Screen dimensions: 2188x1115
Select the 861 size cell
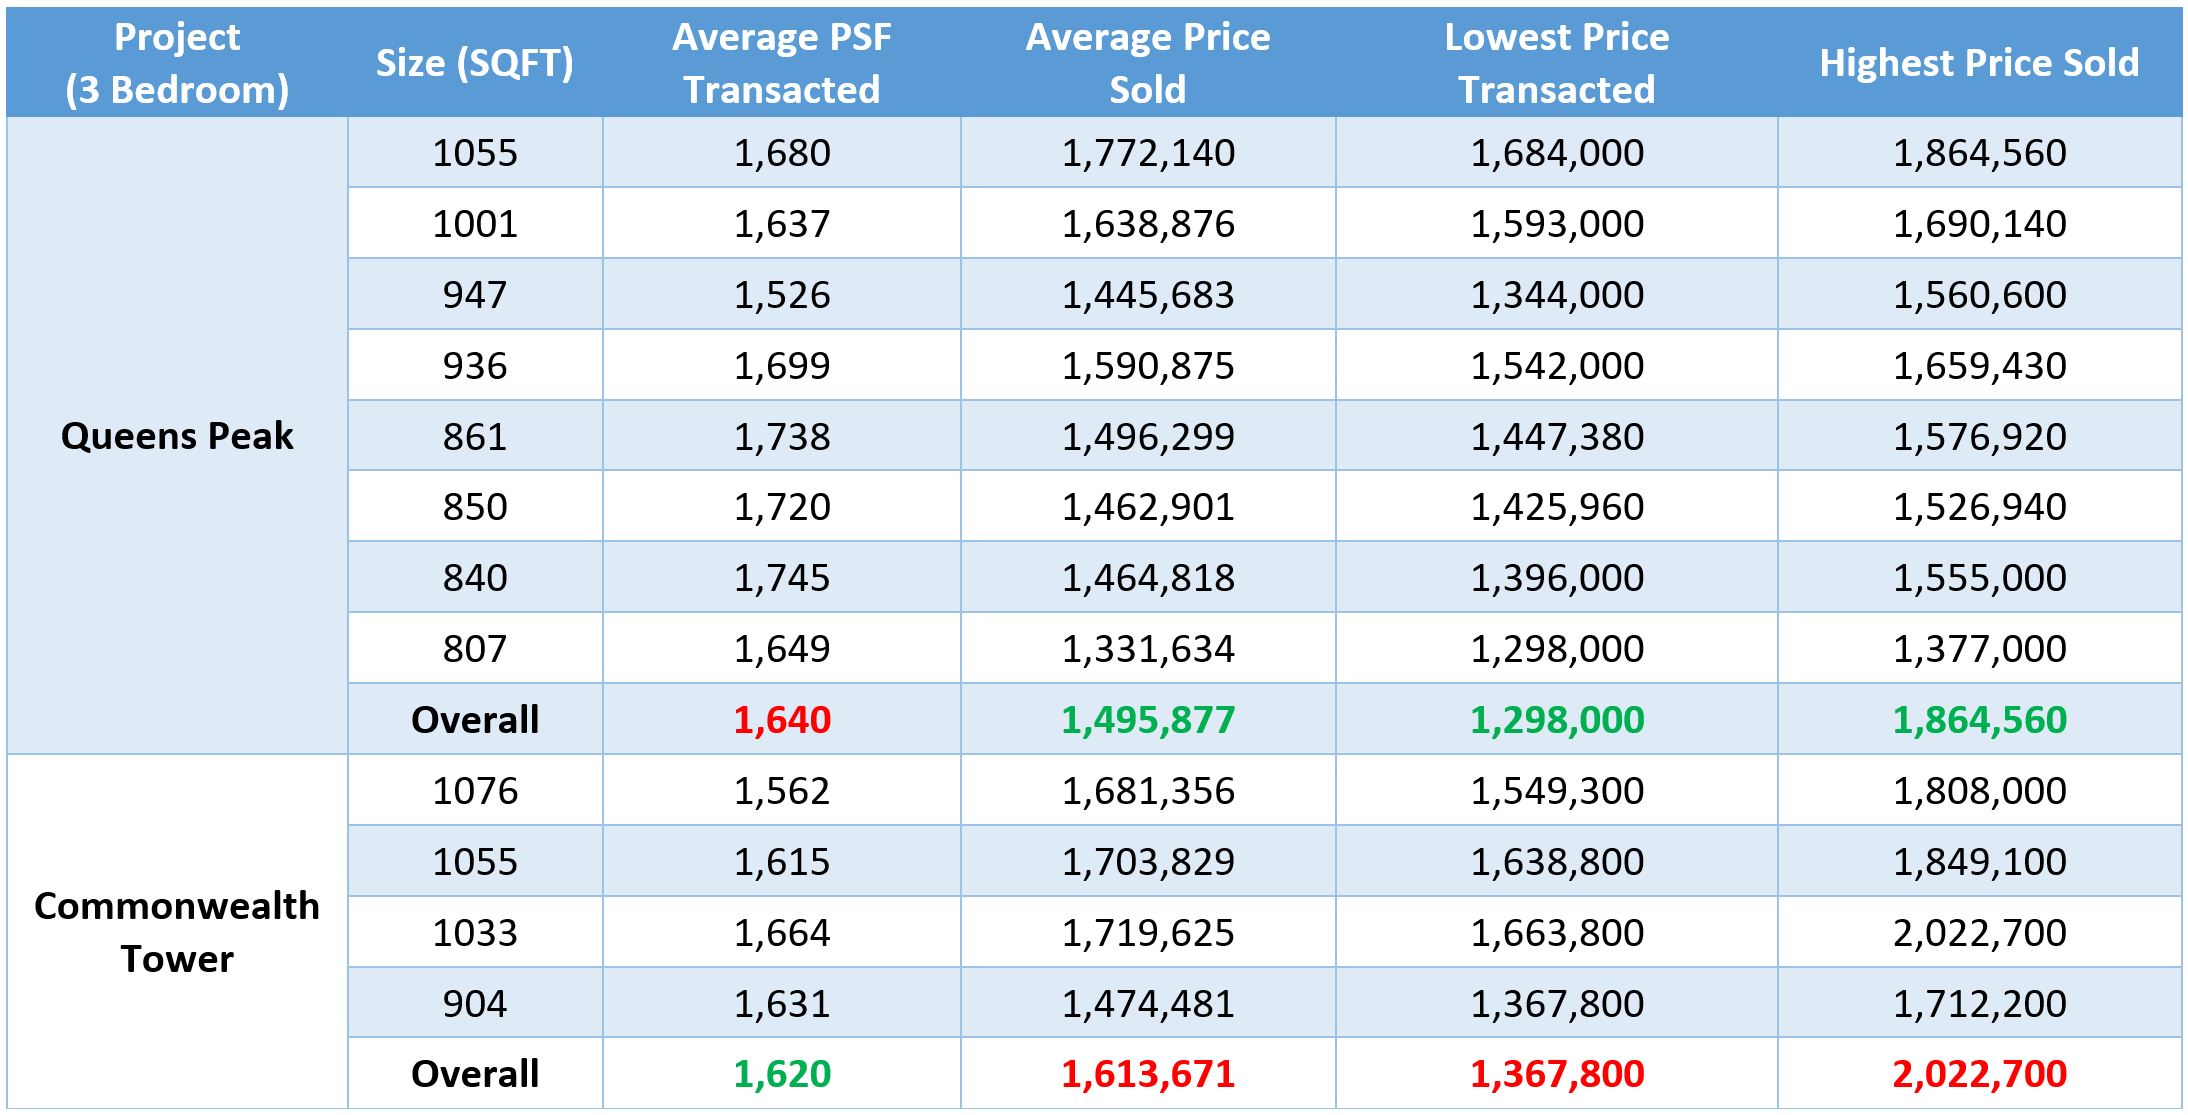[x=475, y=436]
